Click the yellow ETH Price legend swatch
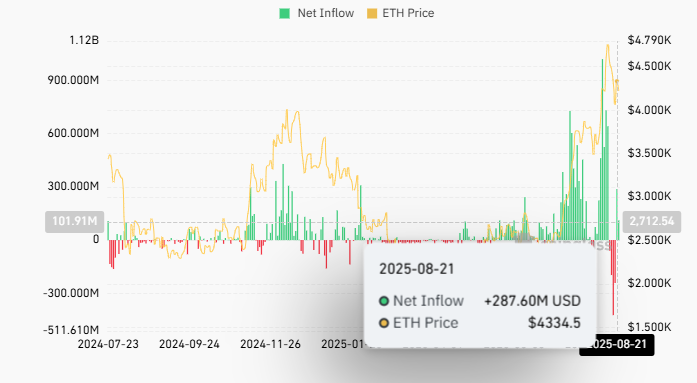This screenshot has width=697, height=383. [372, 13]
